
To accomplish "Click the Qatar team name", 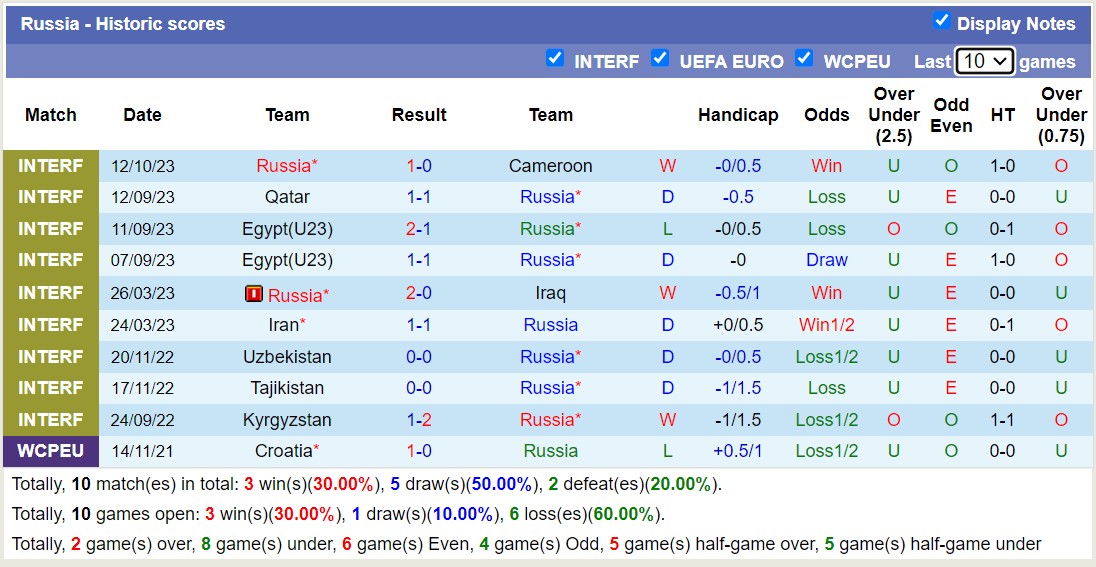I will [287, 197].
